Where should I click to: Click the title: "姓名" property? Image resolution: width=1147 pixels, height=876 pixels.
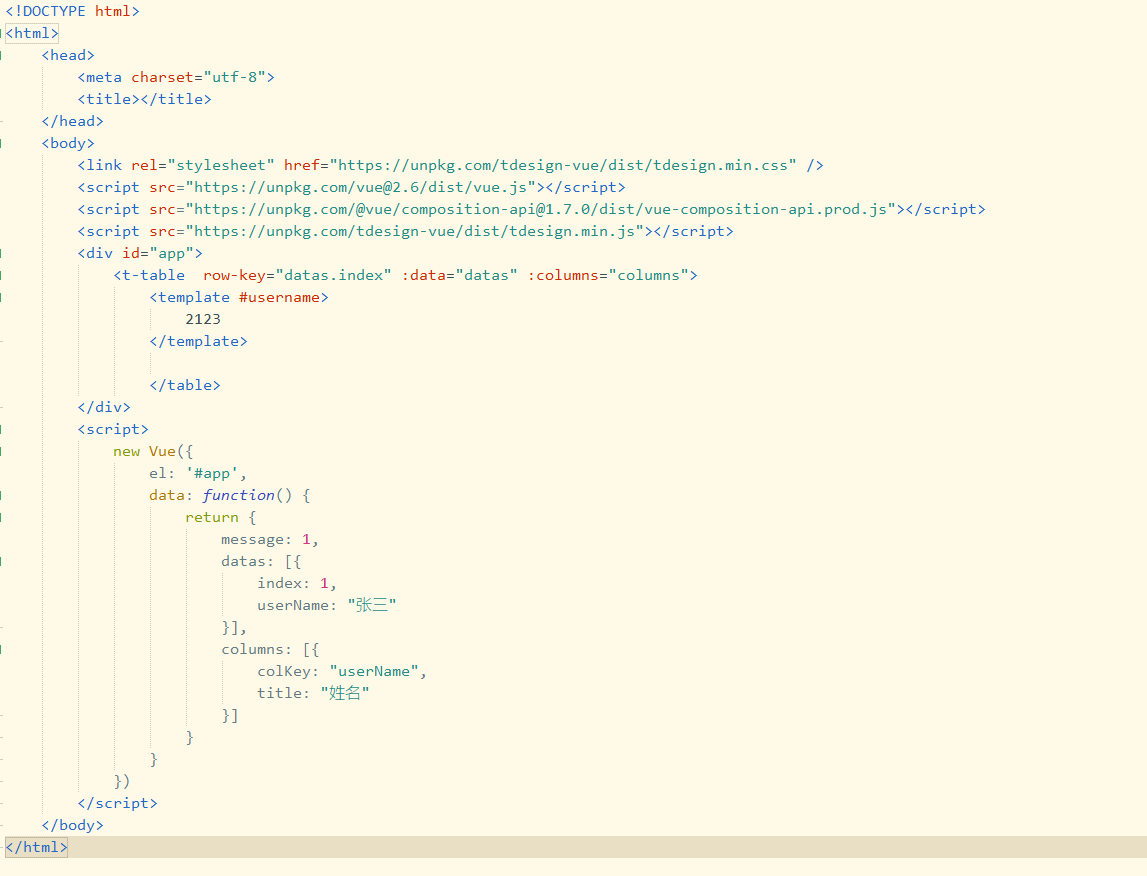(313, 693)
